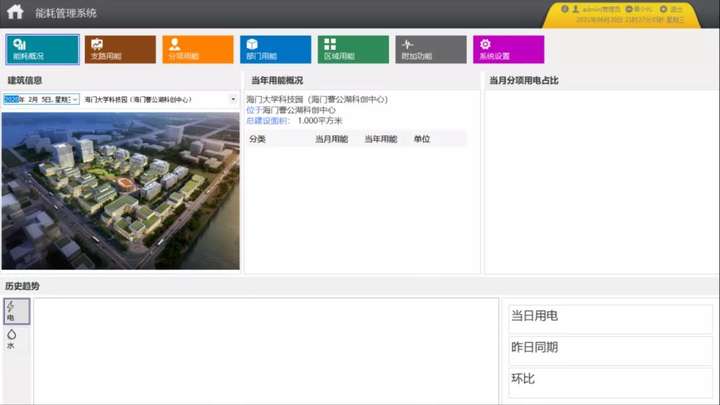The width and height of the screenshot is (720, 405).
Task: Click the home icon in title bar
Action: click(x=15, y=11)
